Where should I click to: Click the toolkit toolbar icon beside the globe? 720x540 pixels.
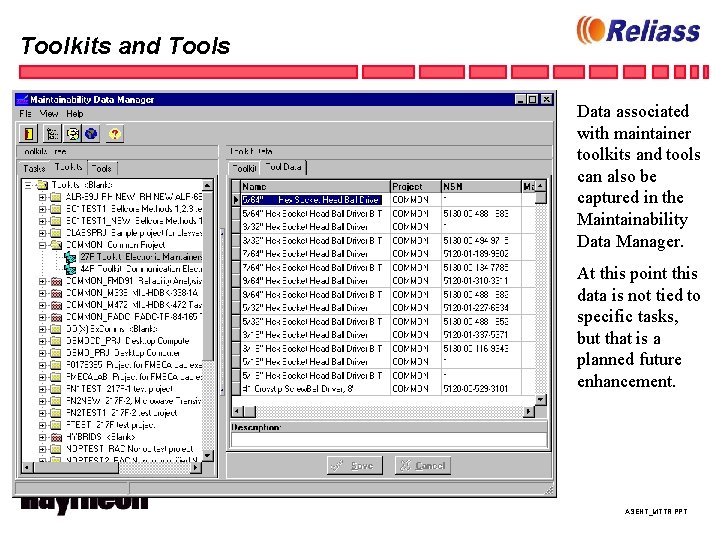(73, 134)
